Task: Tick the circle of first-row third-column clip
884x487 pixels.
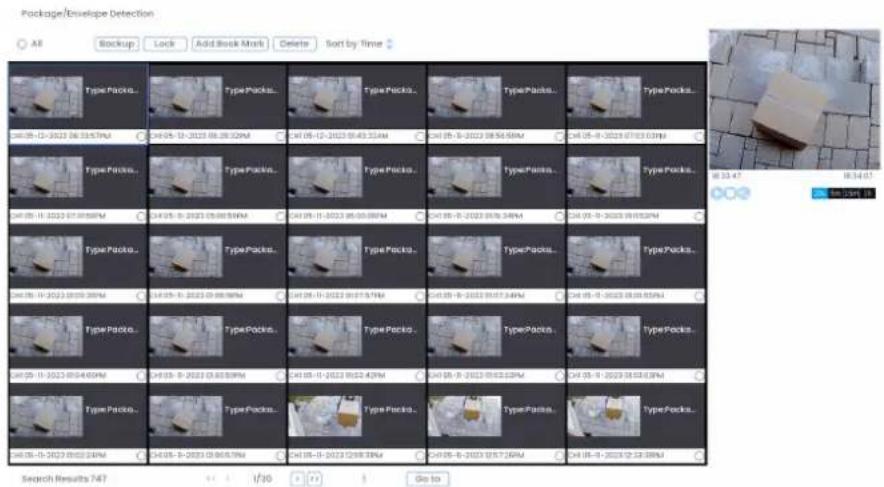Action: 420,136
